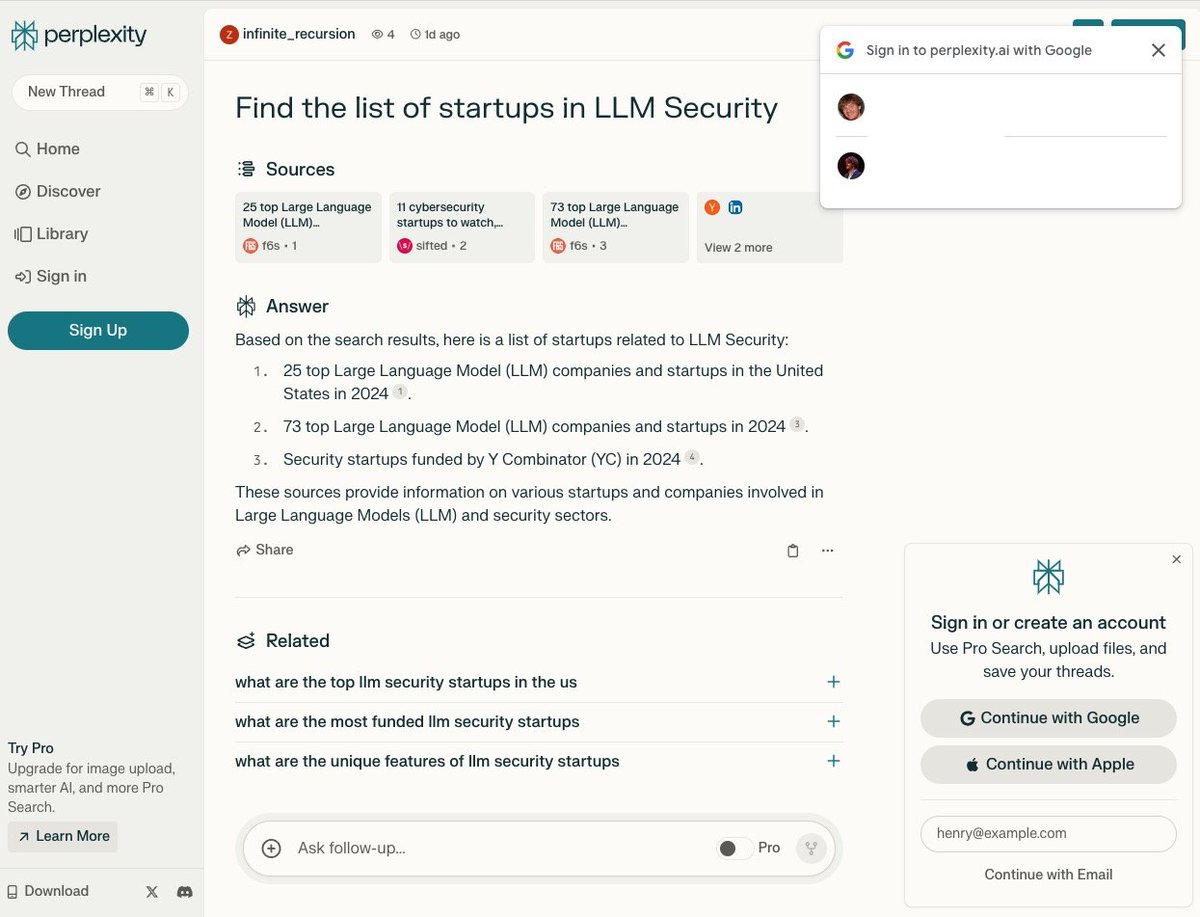This screenshot has height=917, width=1200.
Task: Close the Google sign-in popup
Action: click(1158, 50)
